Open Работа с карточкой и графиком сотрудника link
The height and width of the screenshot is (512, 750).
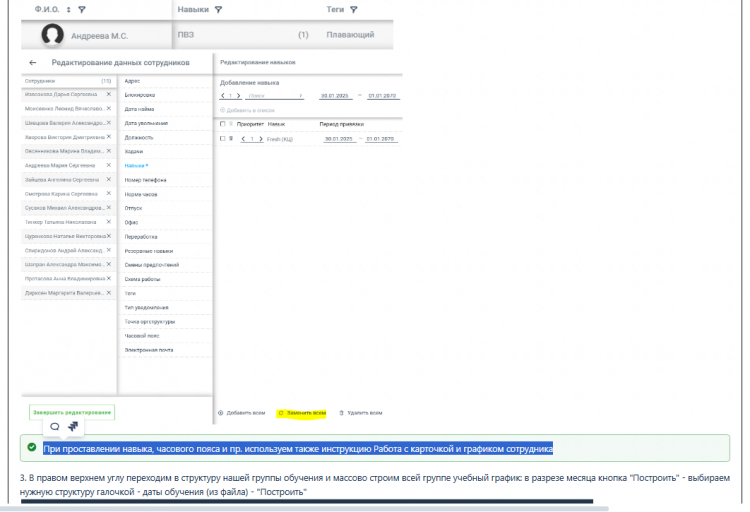pos(463,449)
